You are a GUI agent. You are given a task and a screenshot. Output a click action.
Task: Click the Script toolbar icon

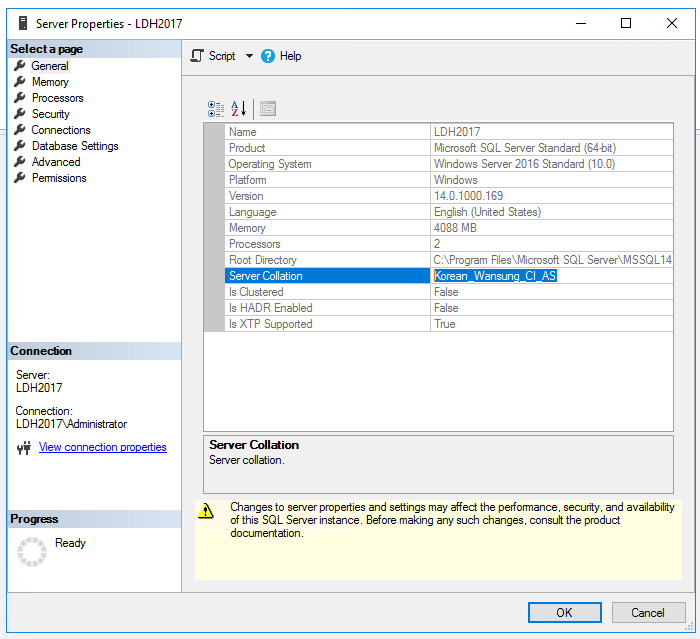click(x=197, y=56)
